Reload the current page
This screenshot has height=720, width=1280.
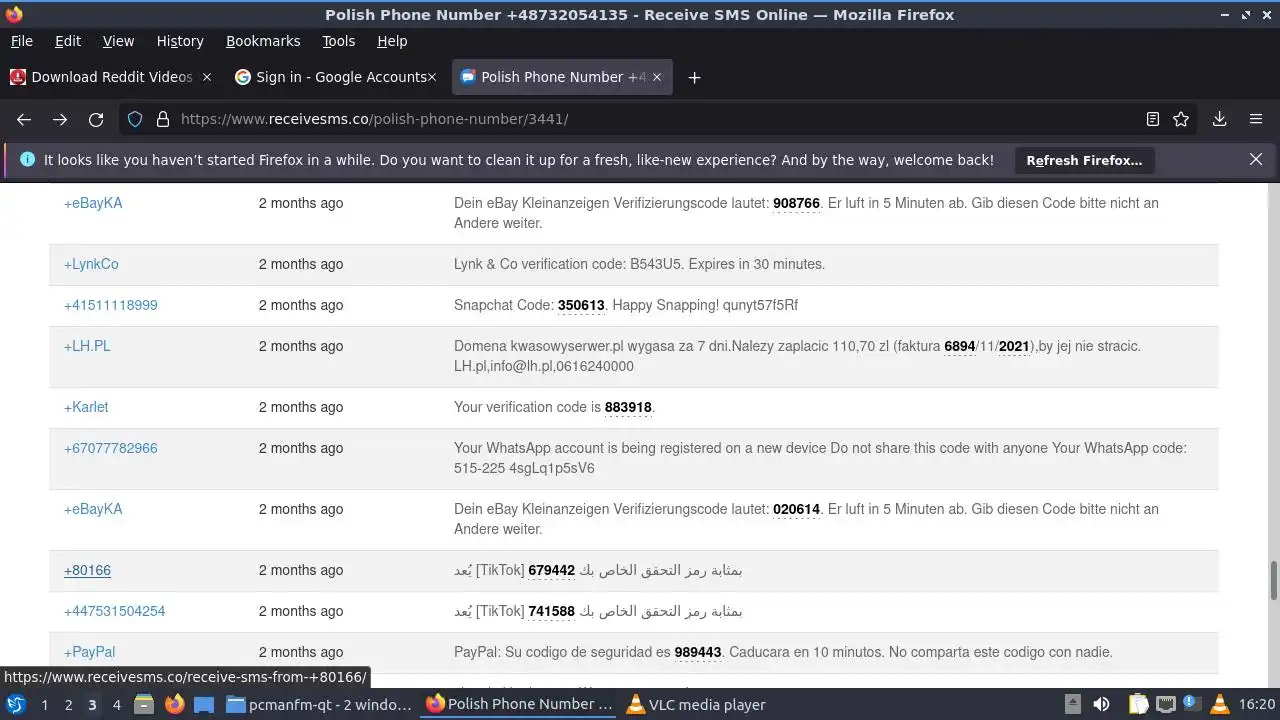(x=96, y=119)
